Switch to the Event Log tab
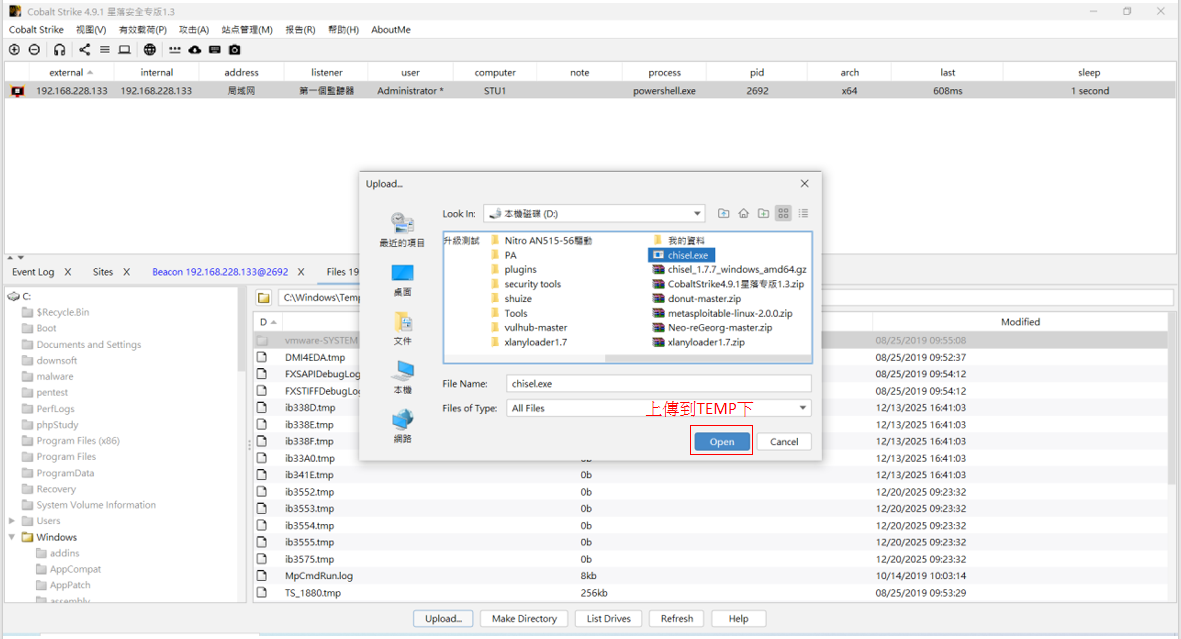Screen dimensions: 1181x639 pos(33,272)
